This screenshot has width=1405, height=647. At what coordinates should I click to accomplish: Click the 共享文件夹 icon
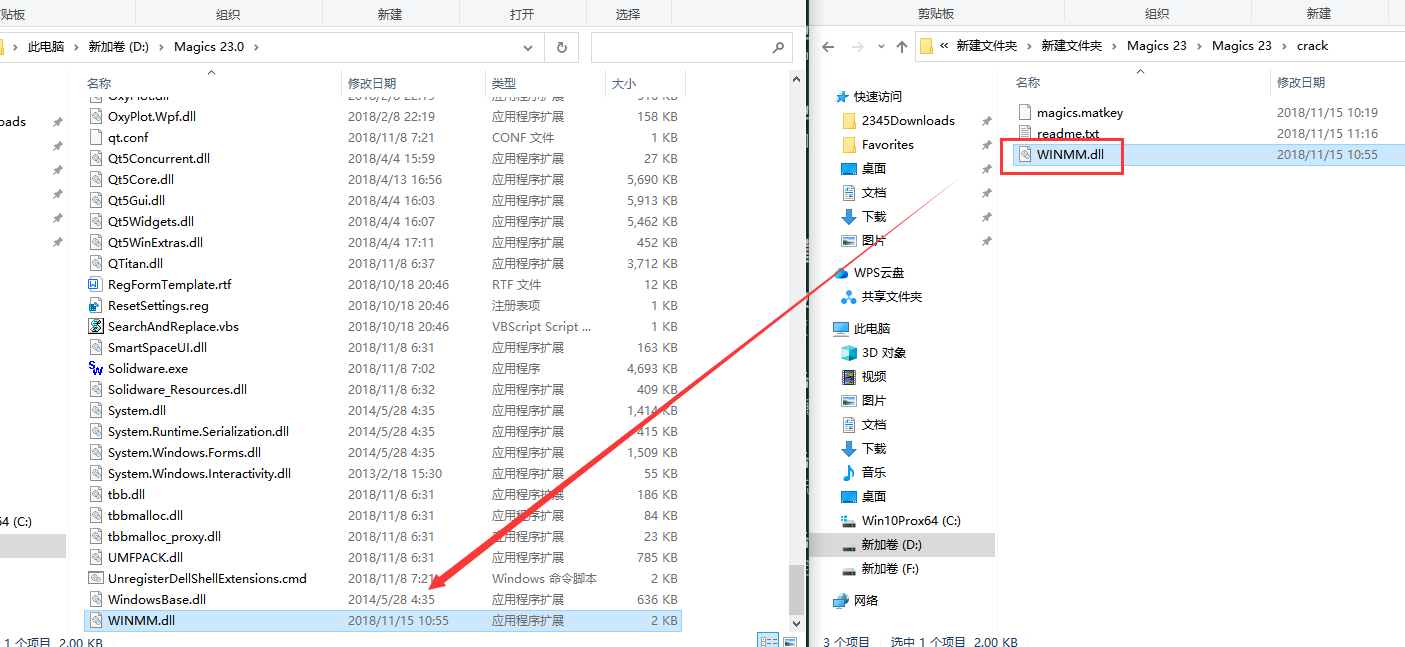pos(849,297)
